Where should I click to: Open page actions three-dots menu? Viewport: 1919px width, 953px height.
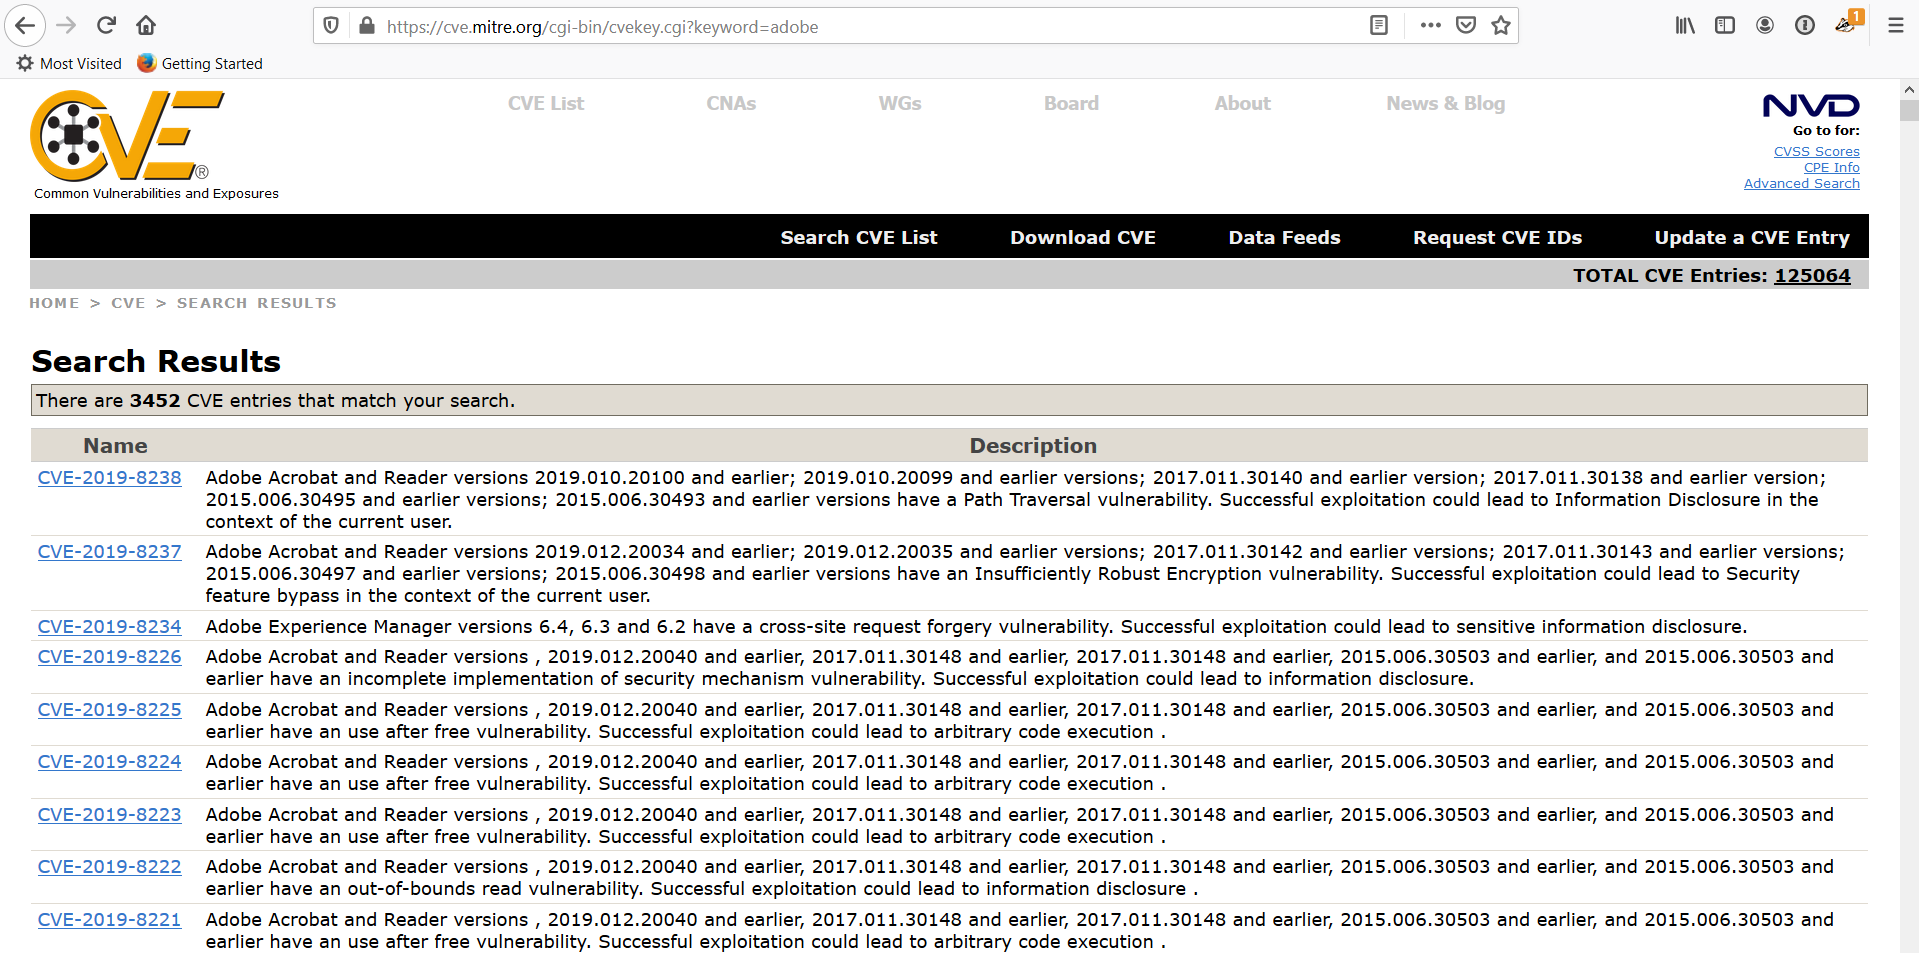point(1430,26)
